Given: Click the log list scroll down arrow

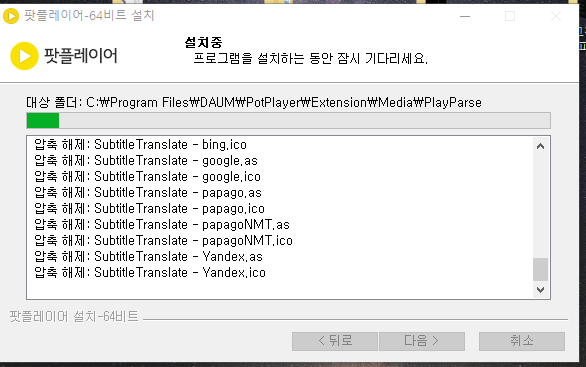Looking at the screenshot, I should pyautogui.click(x=540, y=290).
